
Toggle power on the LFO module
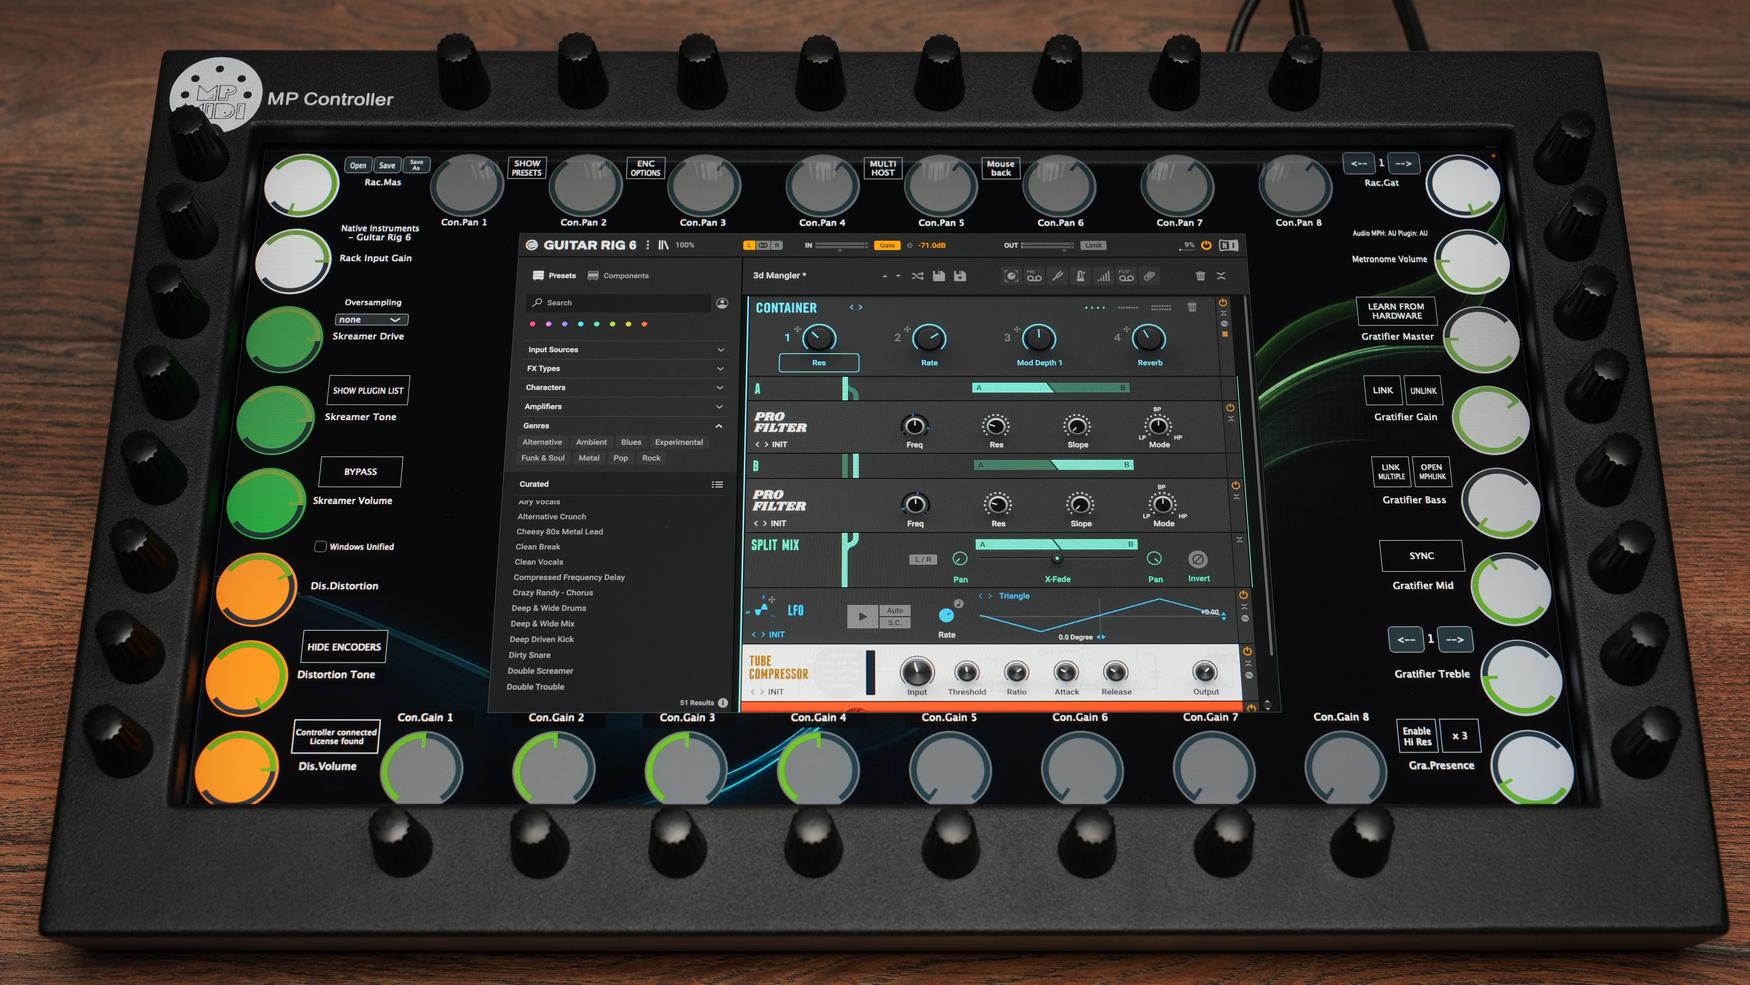click(1243, 595)
